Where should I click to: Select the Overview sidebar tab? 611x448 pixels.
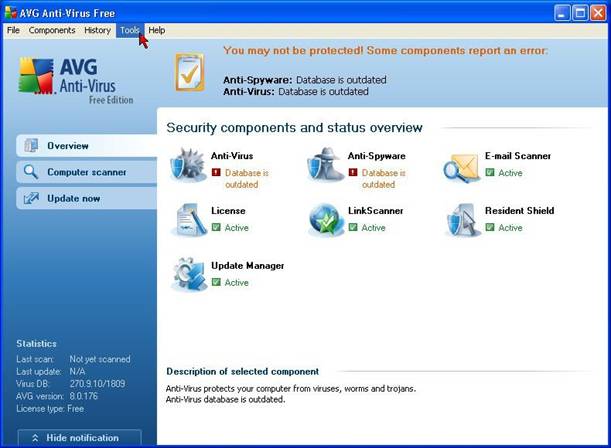(x=87, y=146)
